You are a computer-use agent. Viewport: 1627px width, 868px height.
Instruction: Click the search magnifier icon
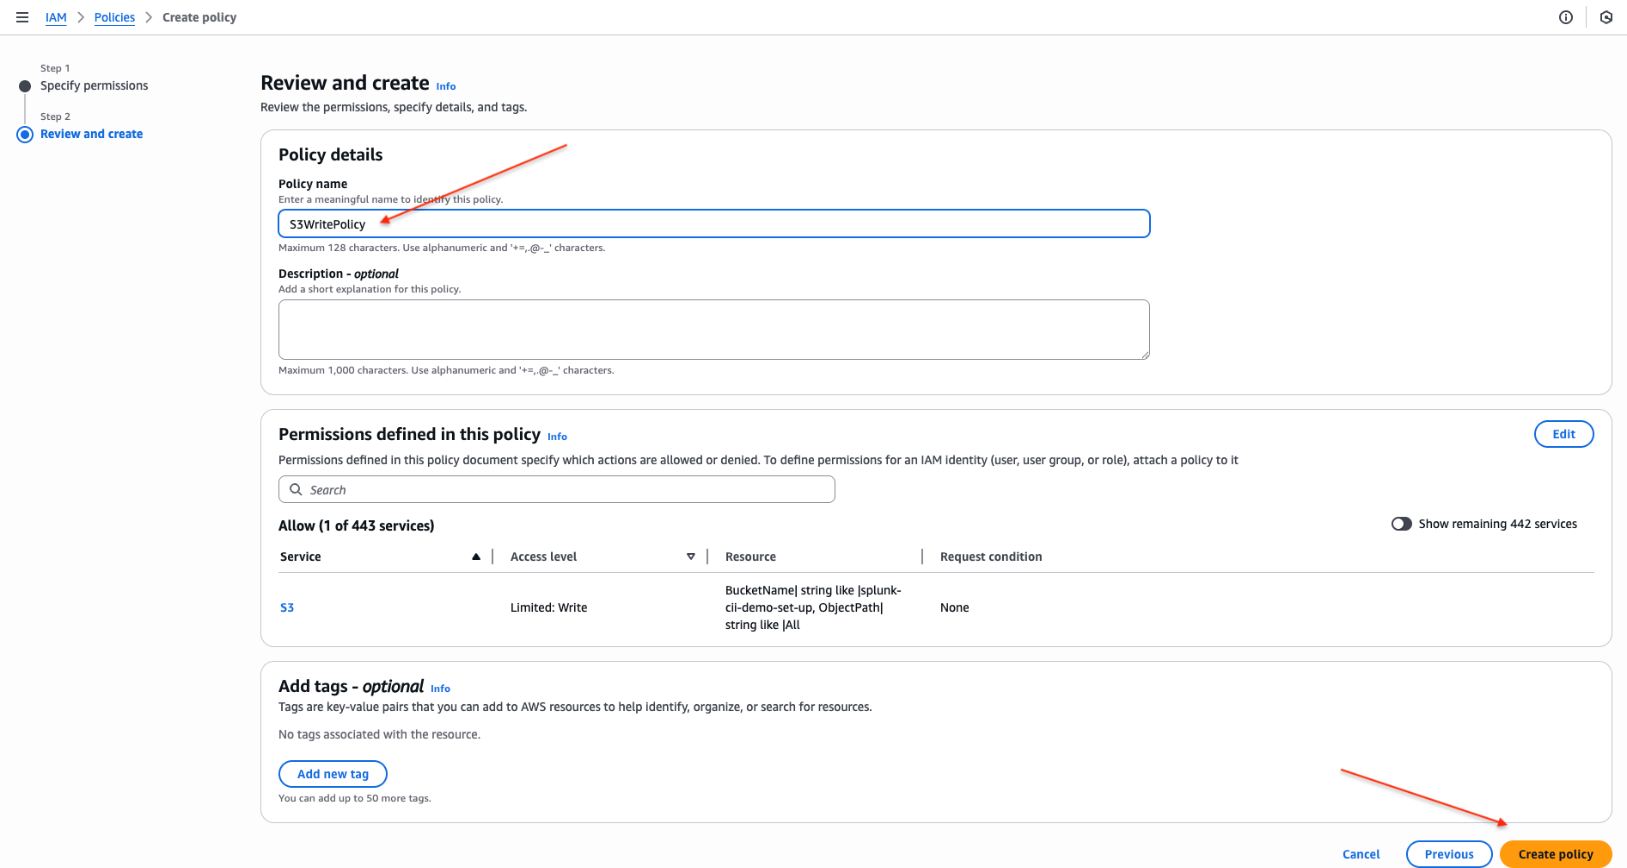point(296,490)
